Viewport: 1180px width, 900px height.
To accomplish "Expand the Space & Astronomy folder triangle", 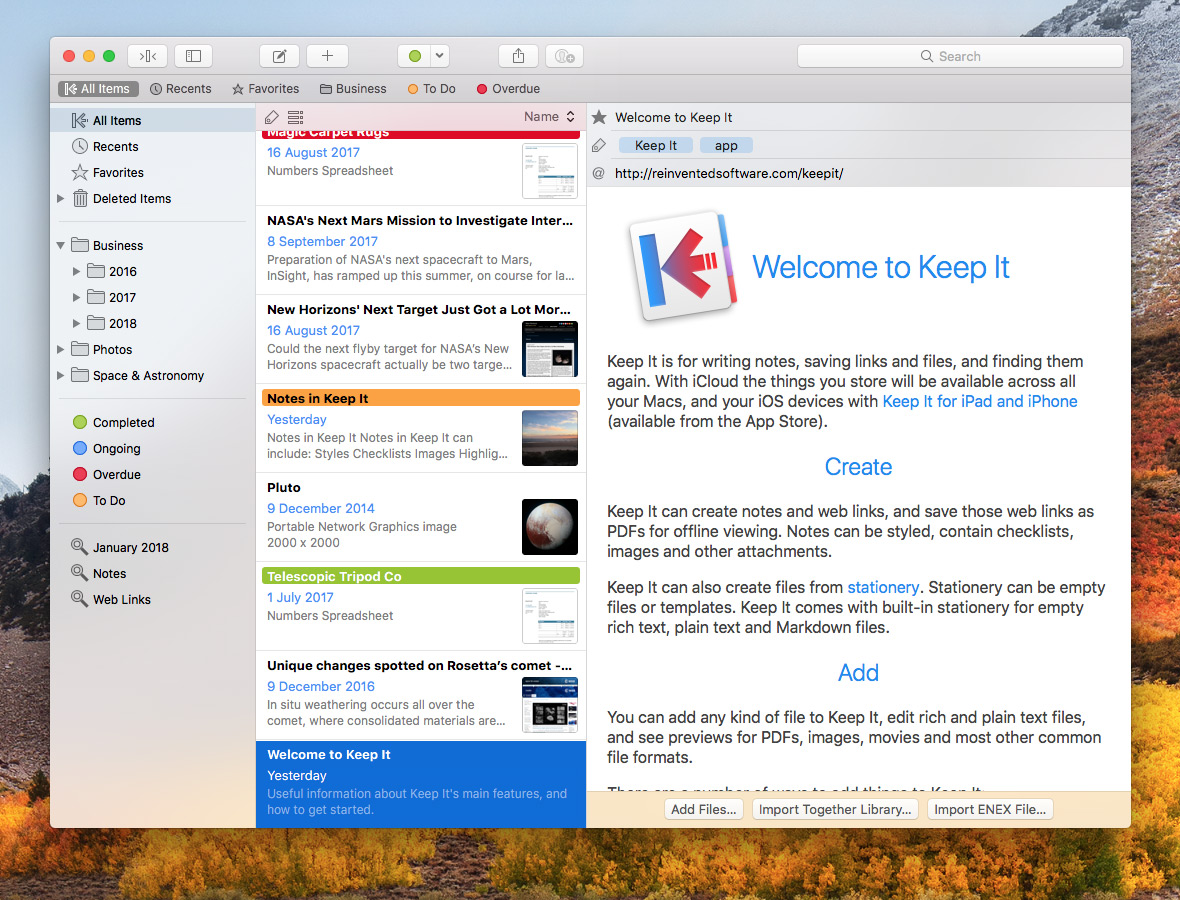I will point(61,375).
